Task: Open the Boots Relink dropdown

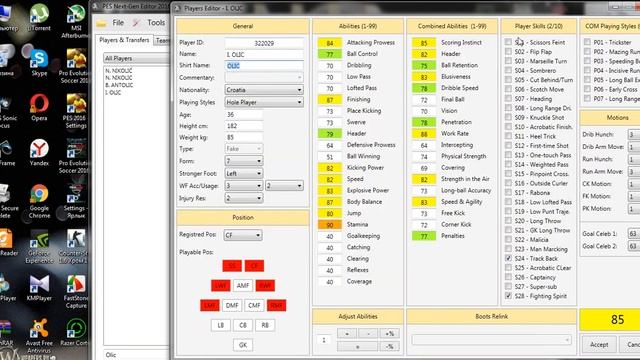Action: (491, 340)
